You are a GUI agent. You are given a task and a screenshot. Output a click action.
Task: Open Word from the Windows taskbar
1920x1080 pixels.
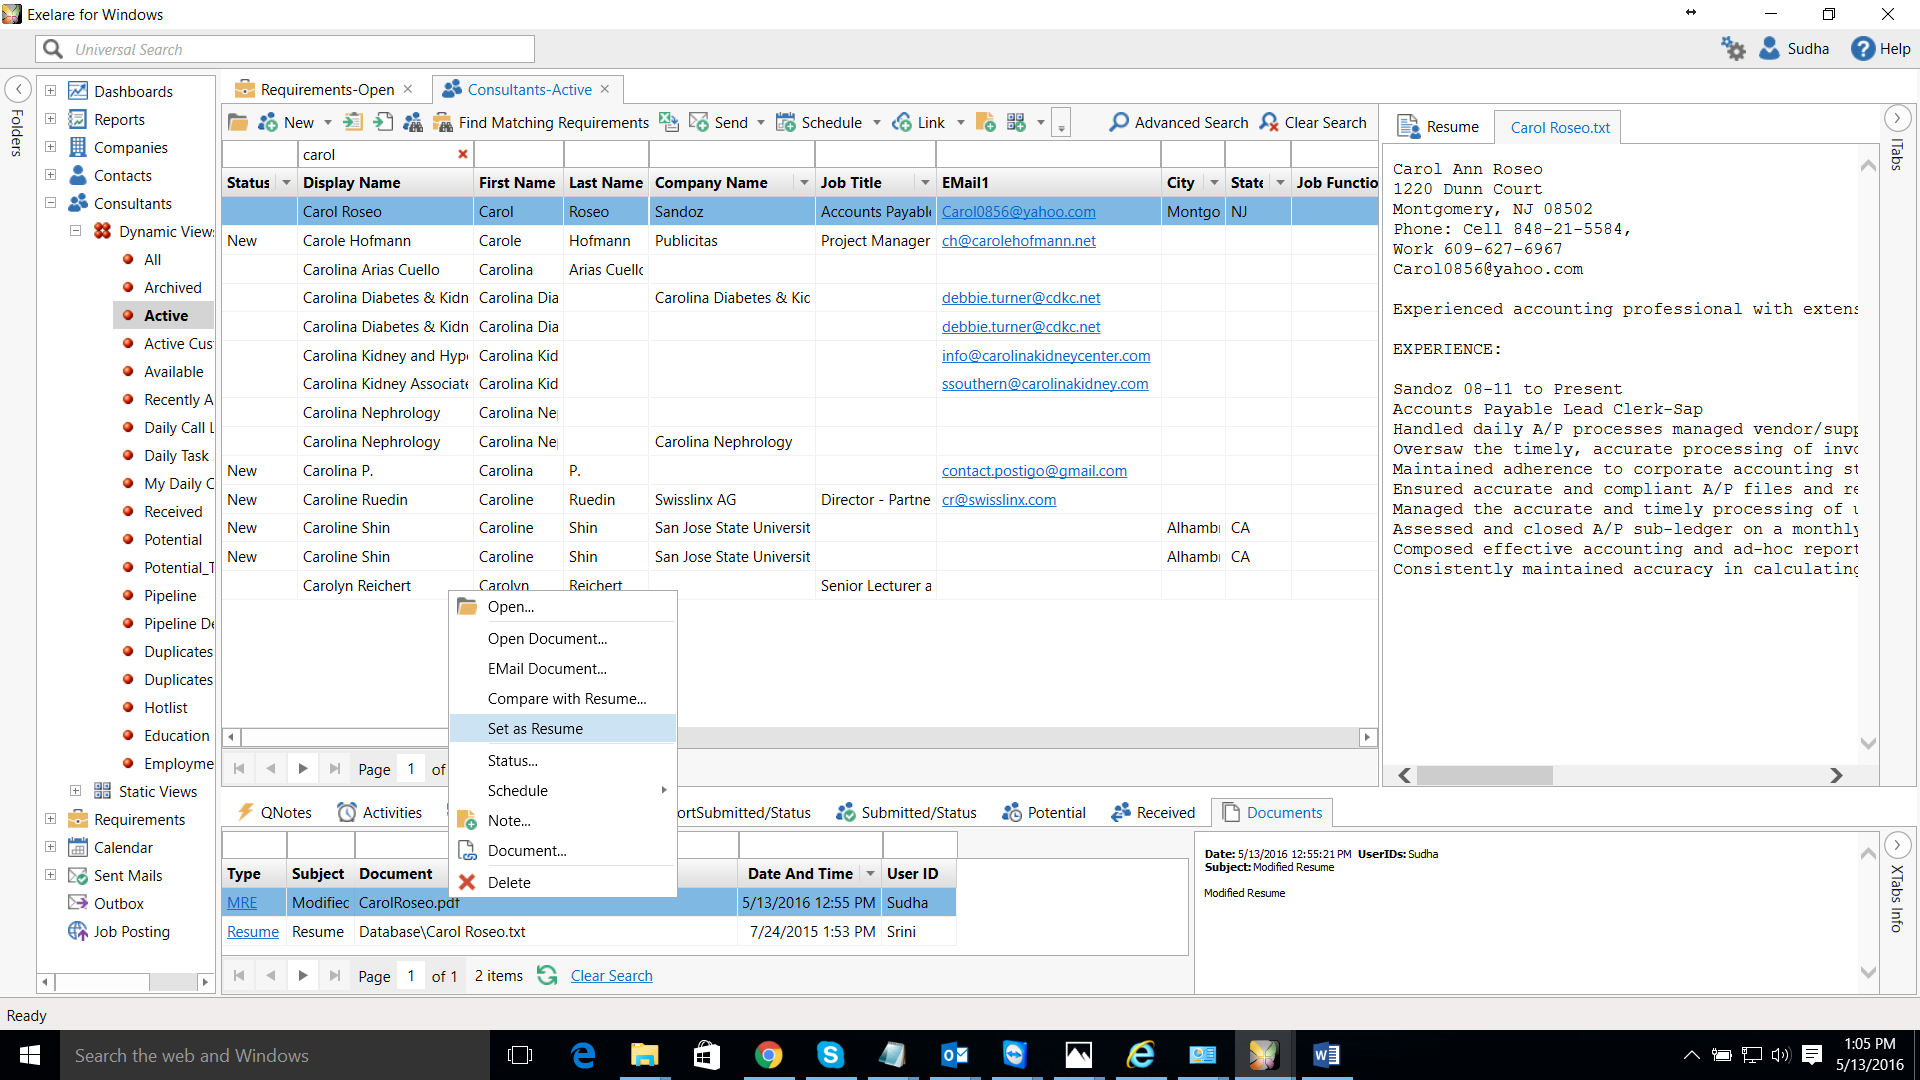(x=1326, y=1055)
